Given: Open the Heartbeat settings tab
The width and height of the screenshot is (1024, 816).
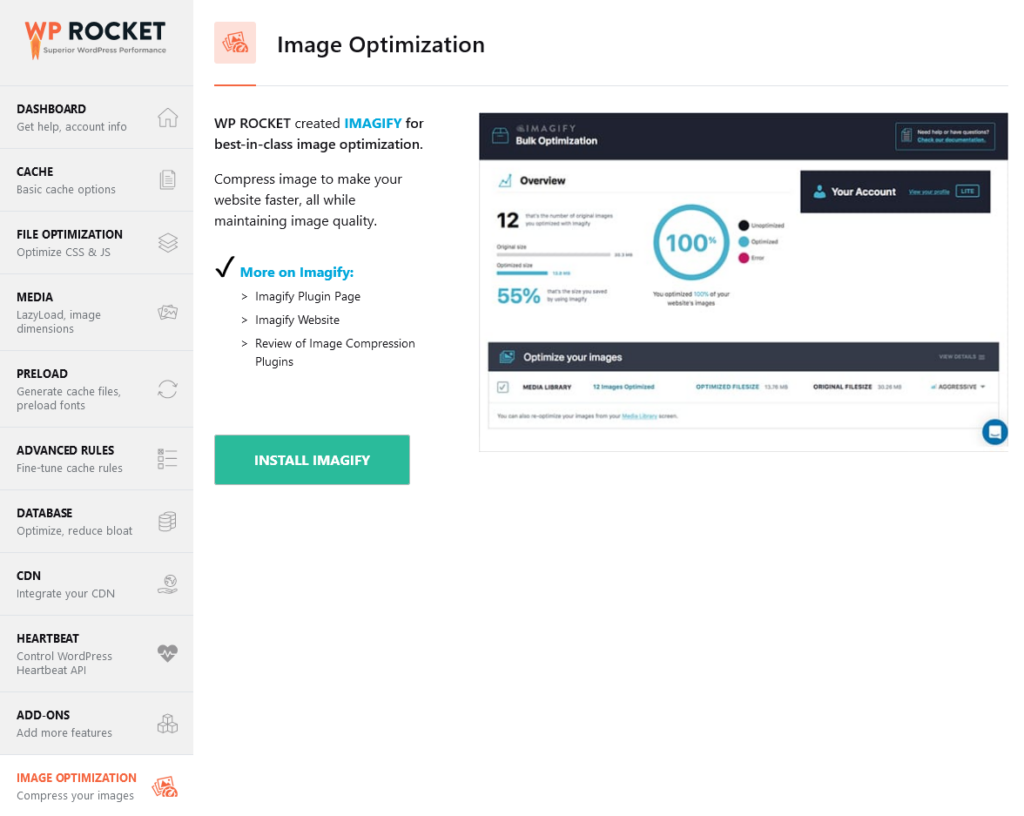Looking at the screenshot, I should pos(97,654).
